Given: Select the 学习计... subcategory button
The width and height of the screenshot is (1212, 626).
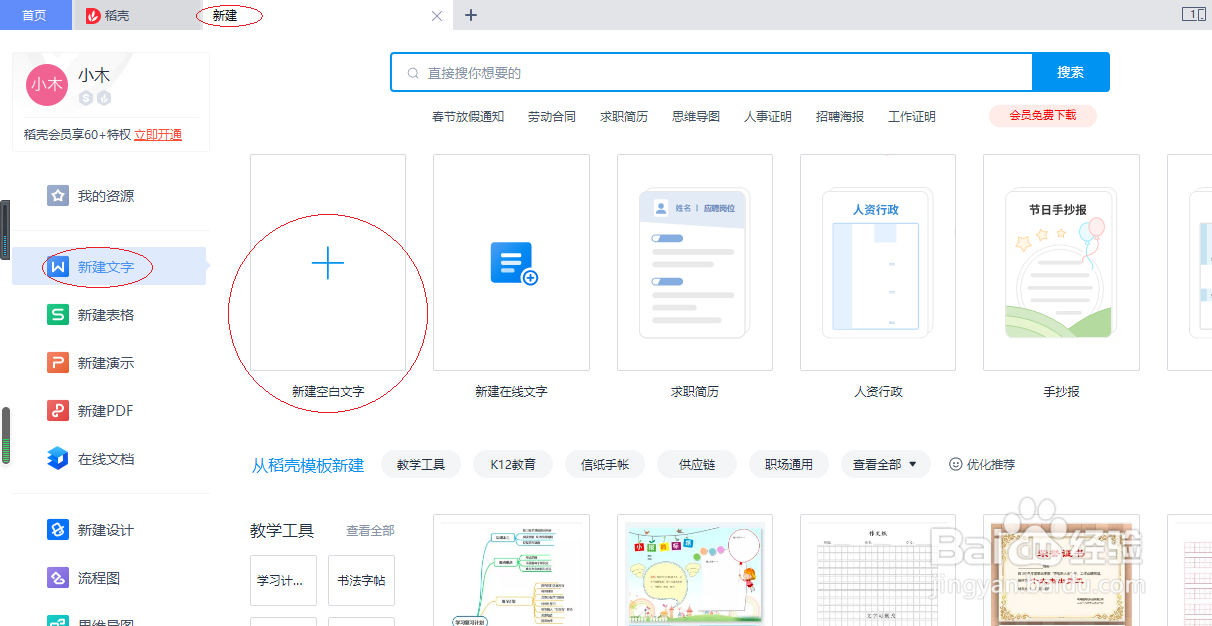Looking at the screenshot, I should pos(283,580).
